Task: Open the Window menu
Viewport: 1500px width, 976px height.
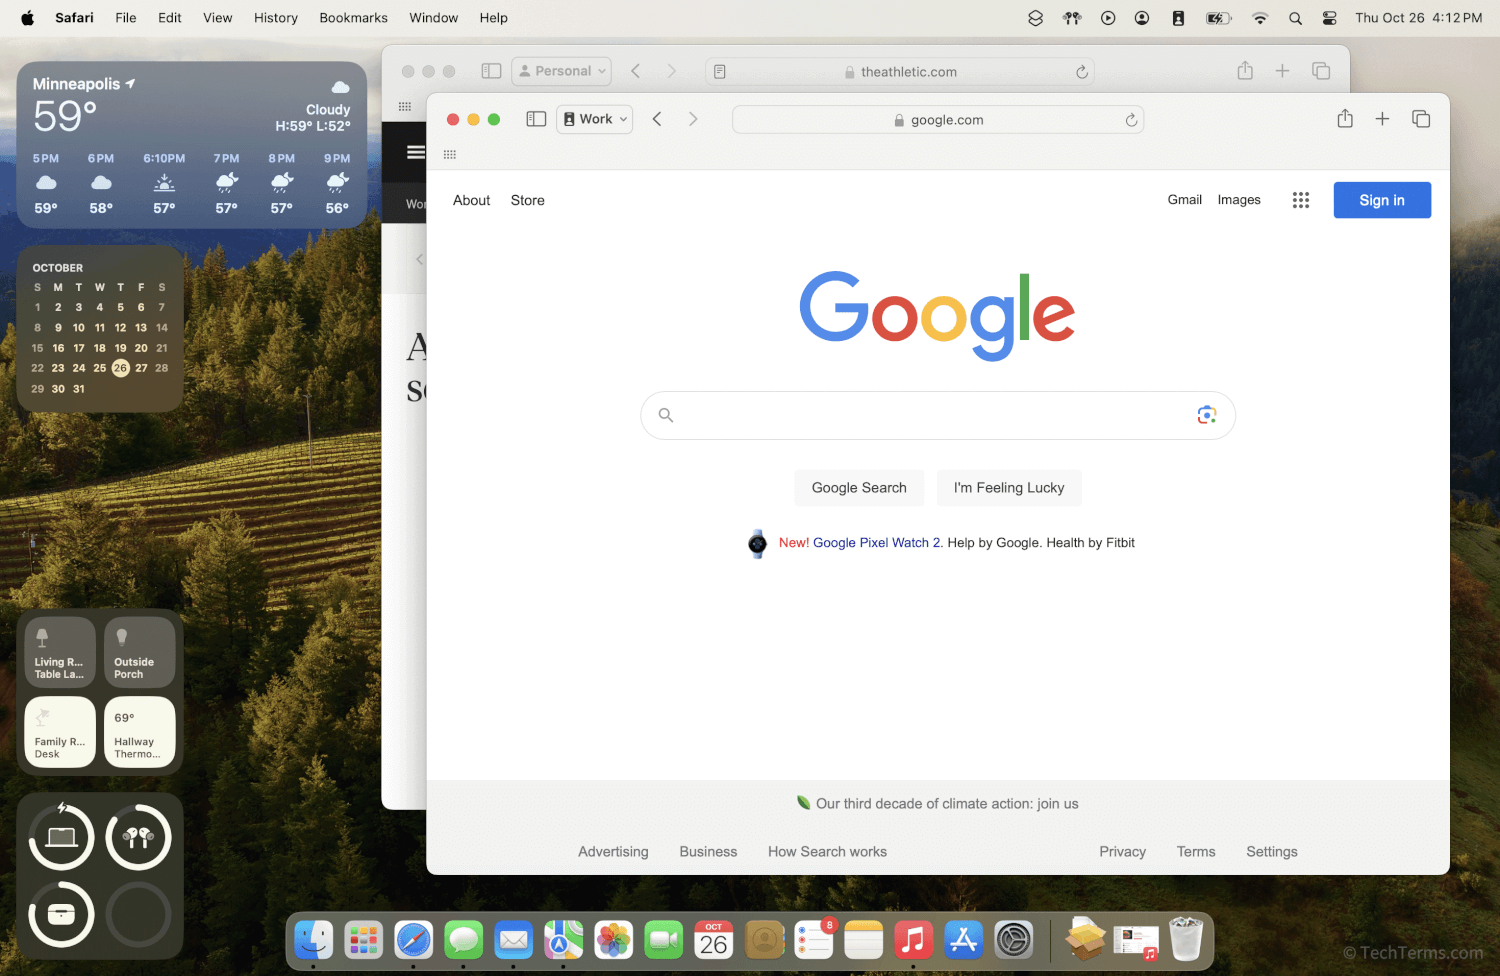Action: (x=434, y=18)
